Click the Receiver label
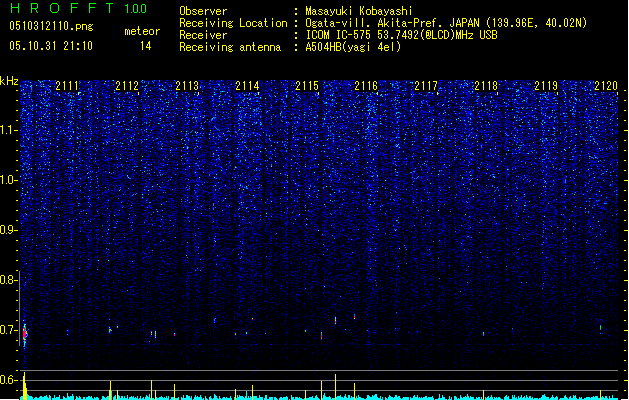 point(203,35)
